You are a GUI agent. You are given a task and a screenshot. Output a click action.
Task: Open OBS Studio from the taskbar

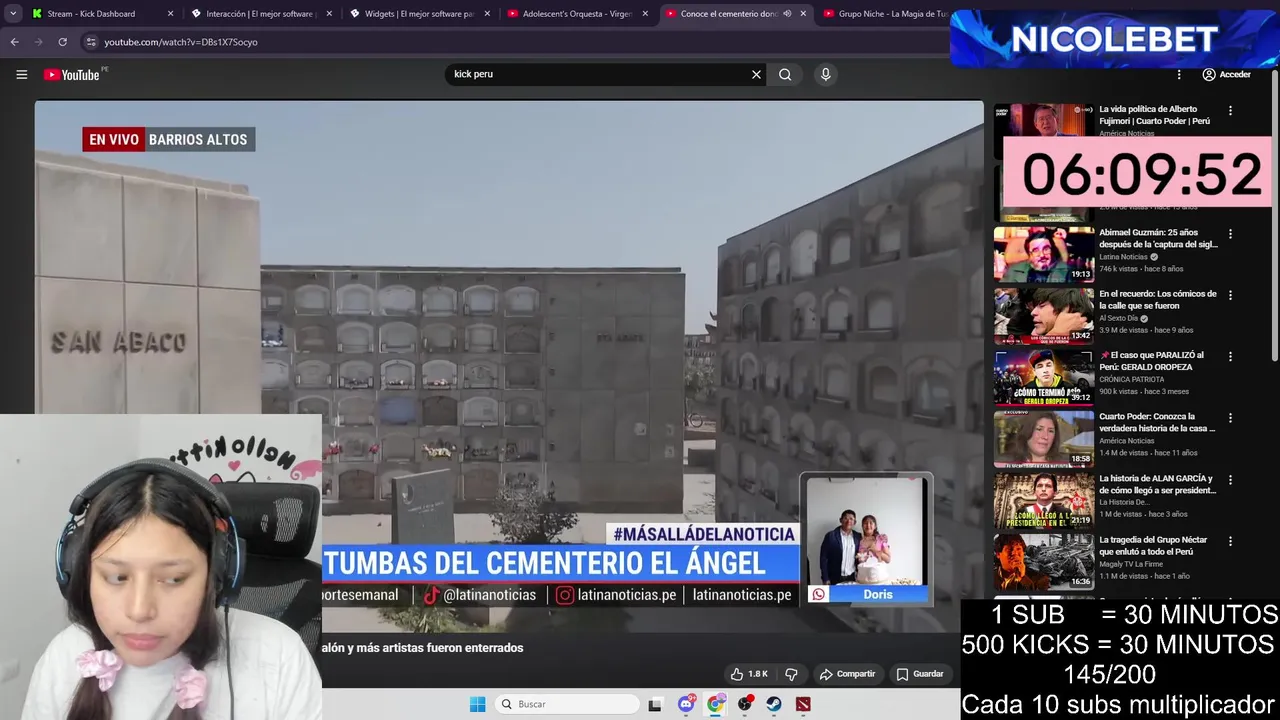click(745, 704)
